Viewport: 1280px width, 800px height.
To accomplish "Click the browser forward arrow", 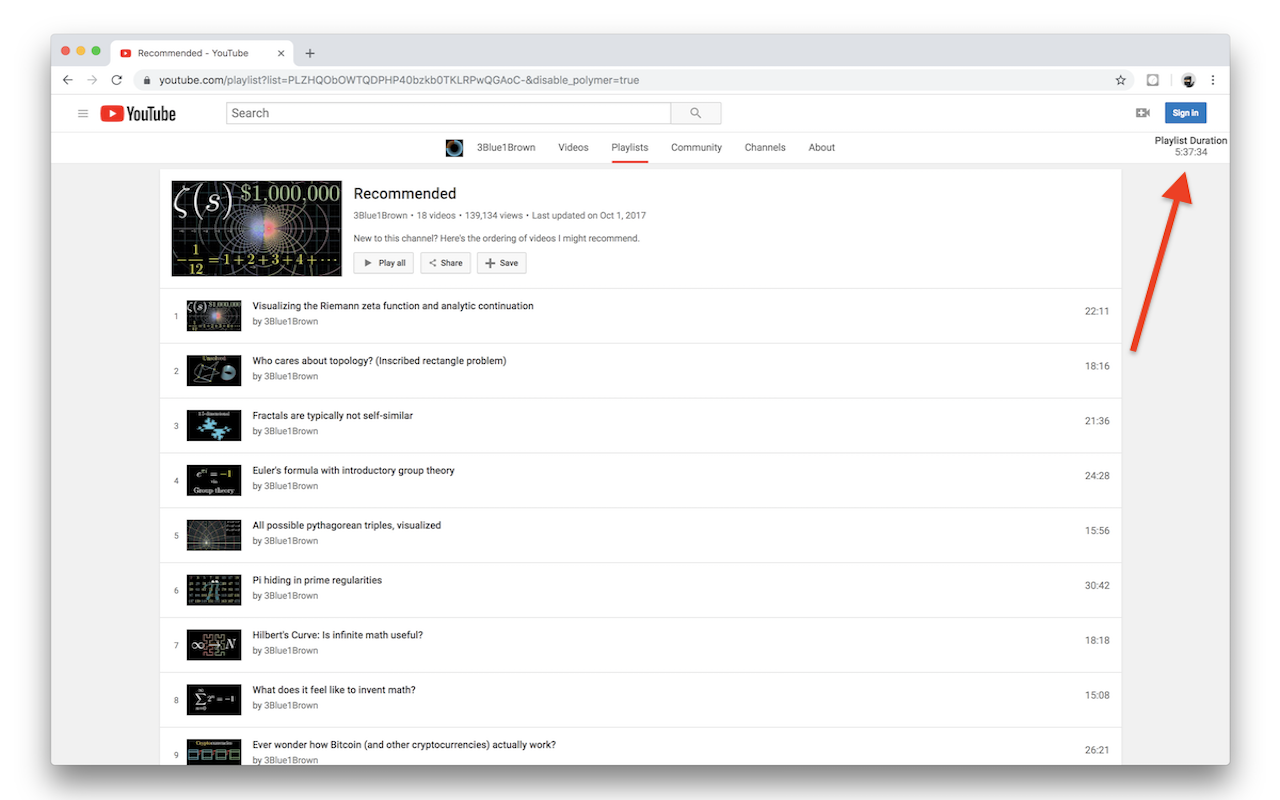I will (x=92, y=80).
